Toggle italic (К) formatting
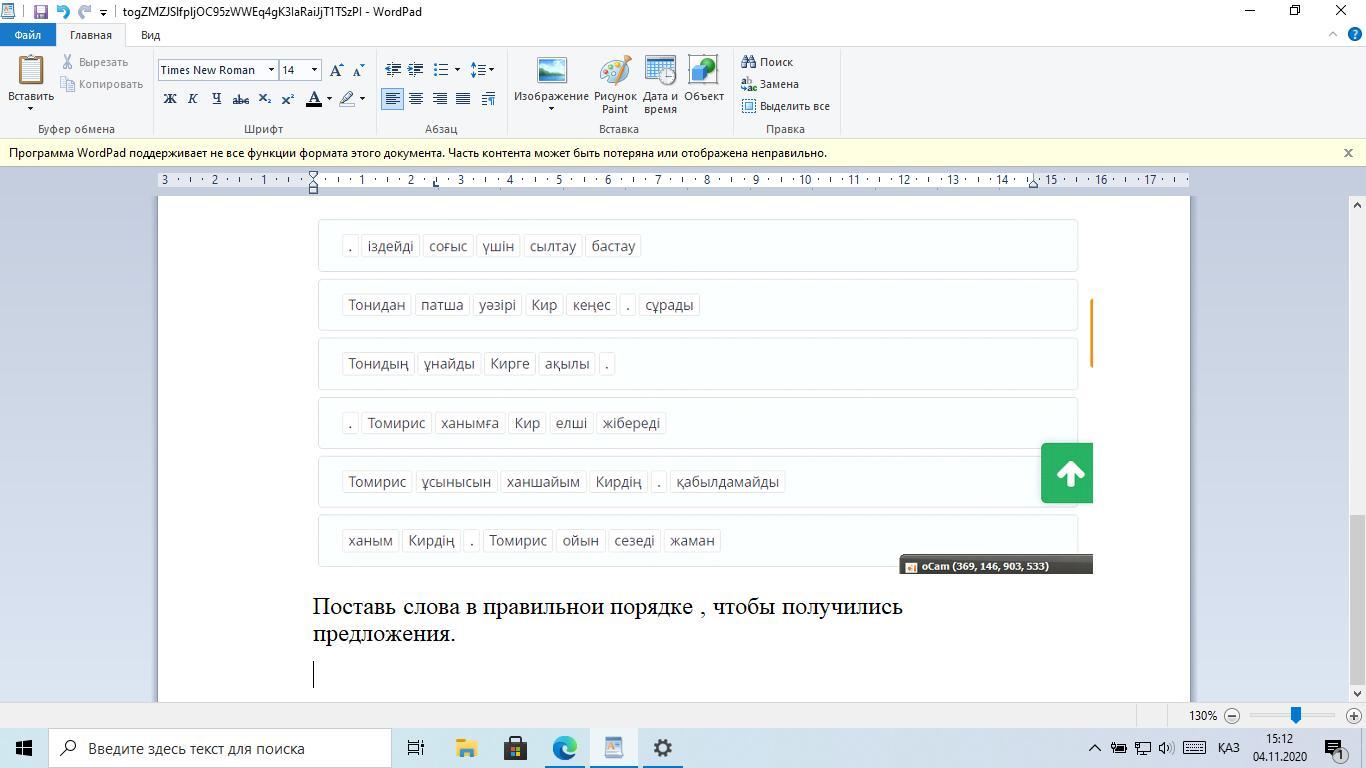 click(x=193, y=99)
